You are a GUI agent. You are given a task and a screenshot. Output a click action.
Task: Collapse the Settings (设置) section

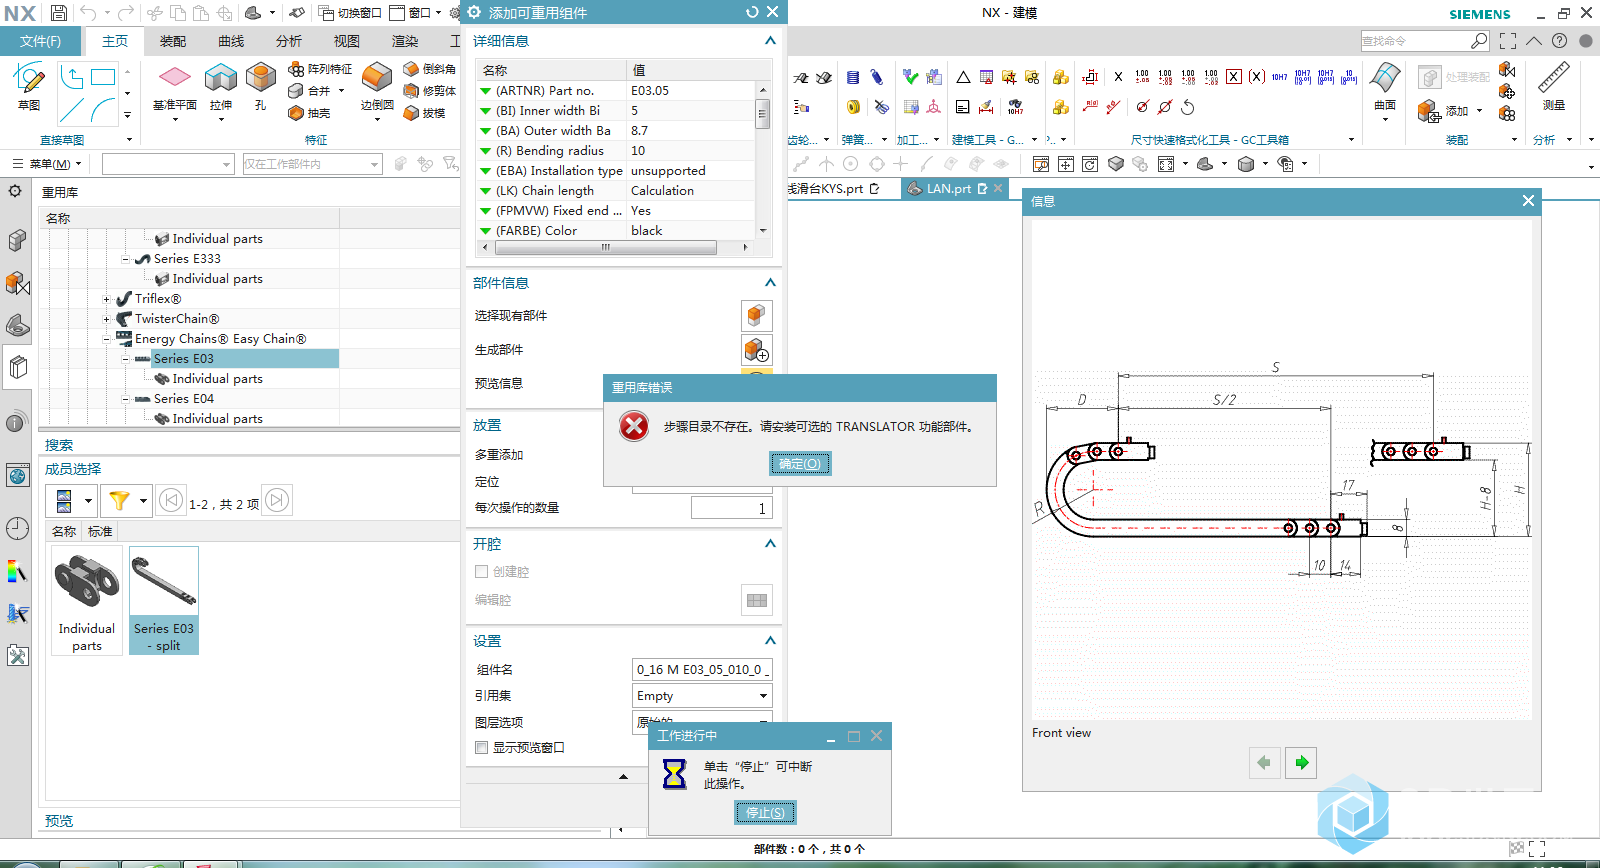(770, 641)
